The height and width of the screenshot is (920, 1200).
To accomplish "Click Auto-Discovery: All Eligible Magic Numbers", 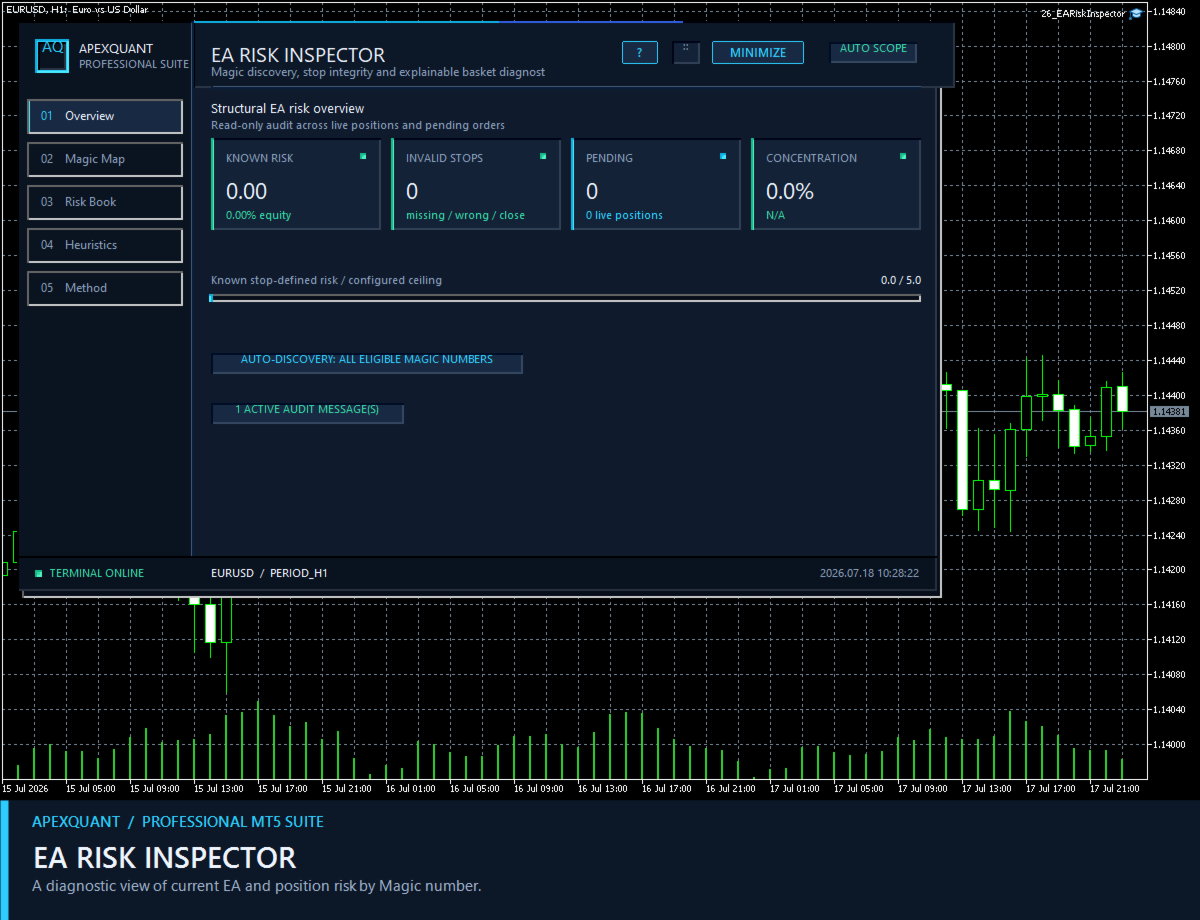I will coord(367,362).
